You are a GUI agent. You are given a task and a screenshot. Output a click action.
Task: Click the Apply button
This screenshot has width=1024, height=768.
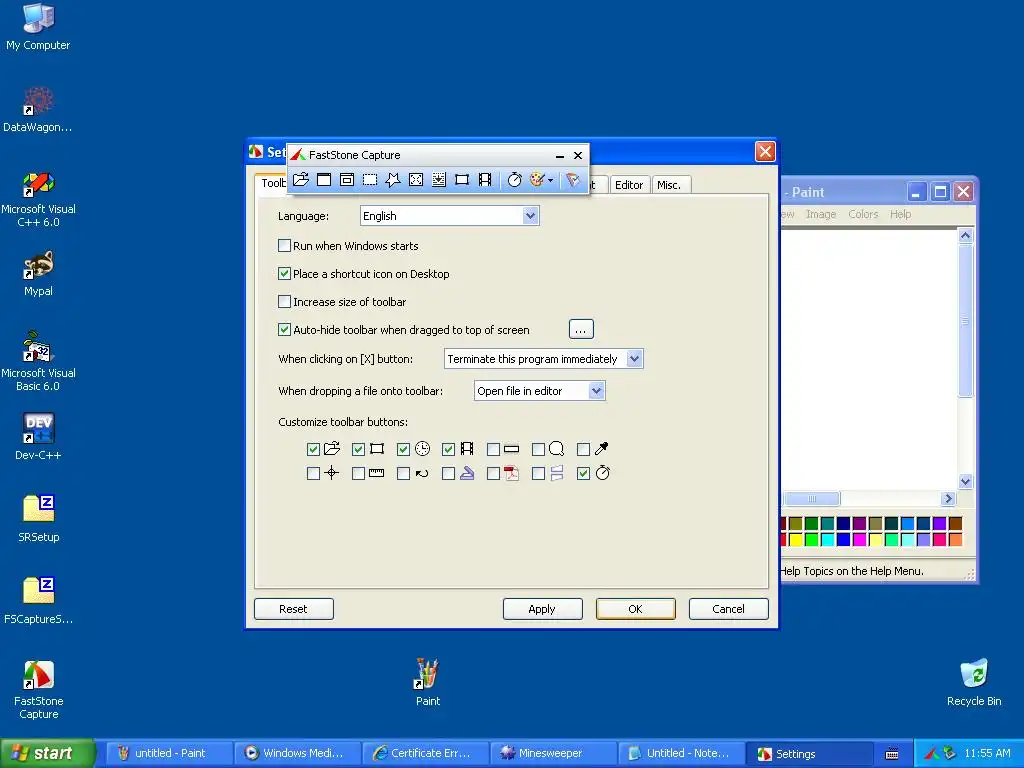(542, 609)
